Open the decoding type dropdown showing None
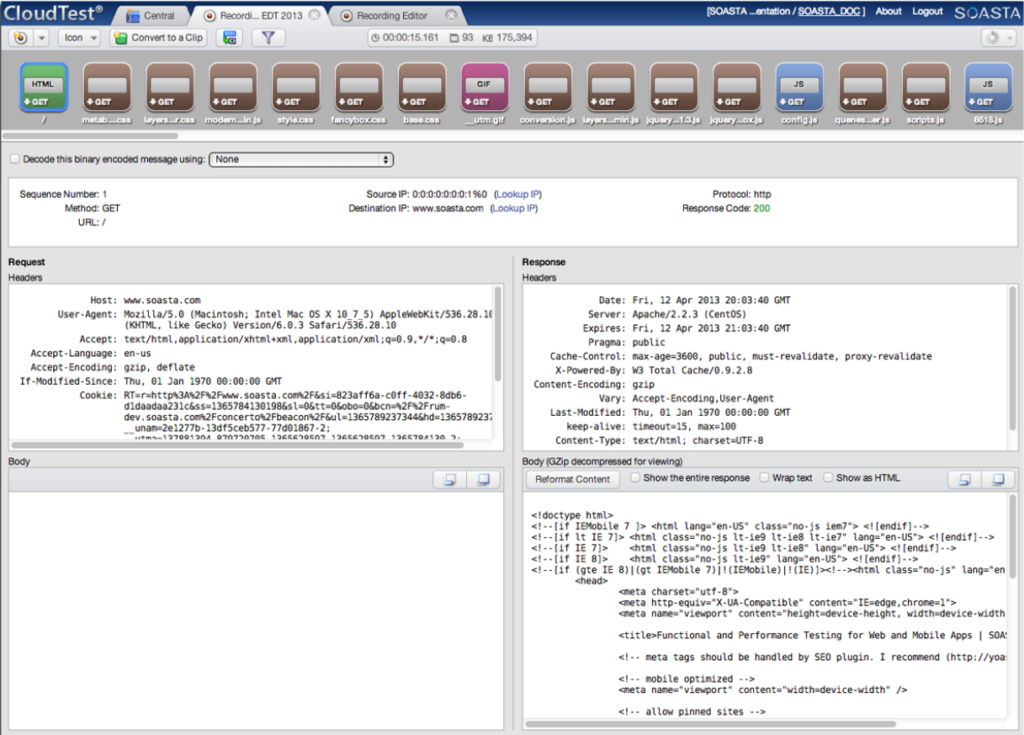Viewport: 1024px width, 735px height. coord(301,159)
